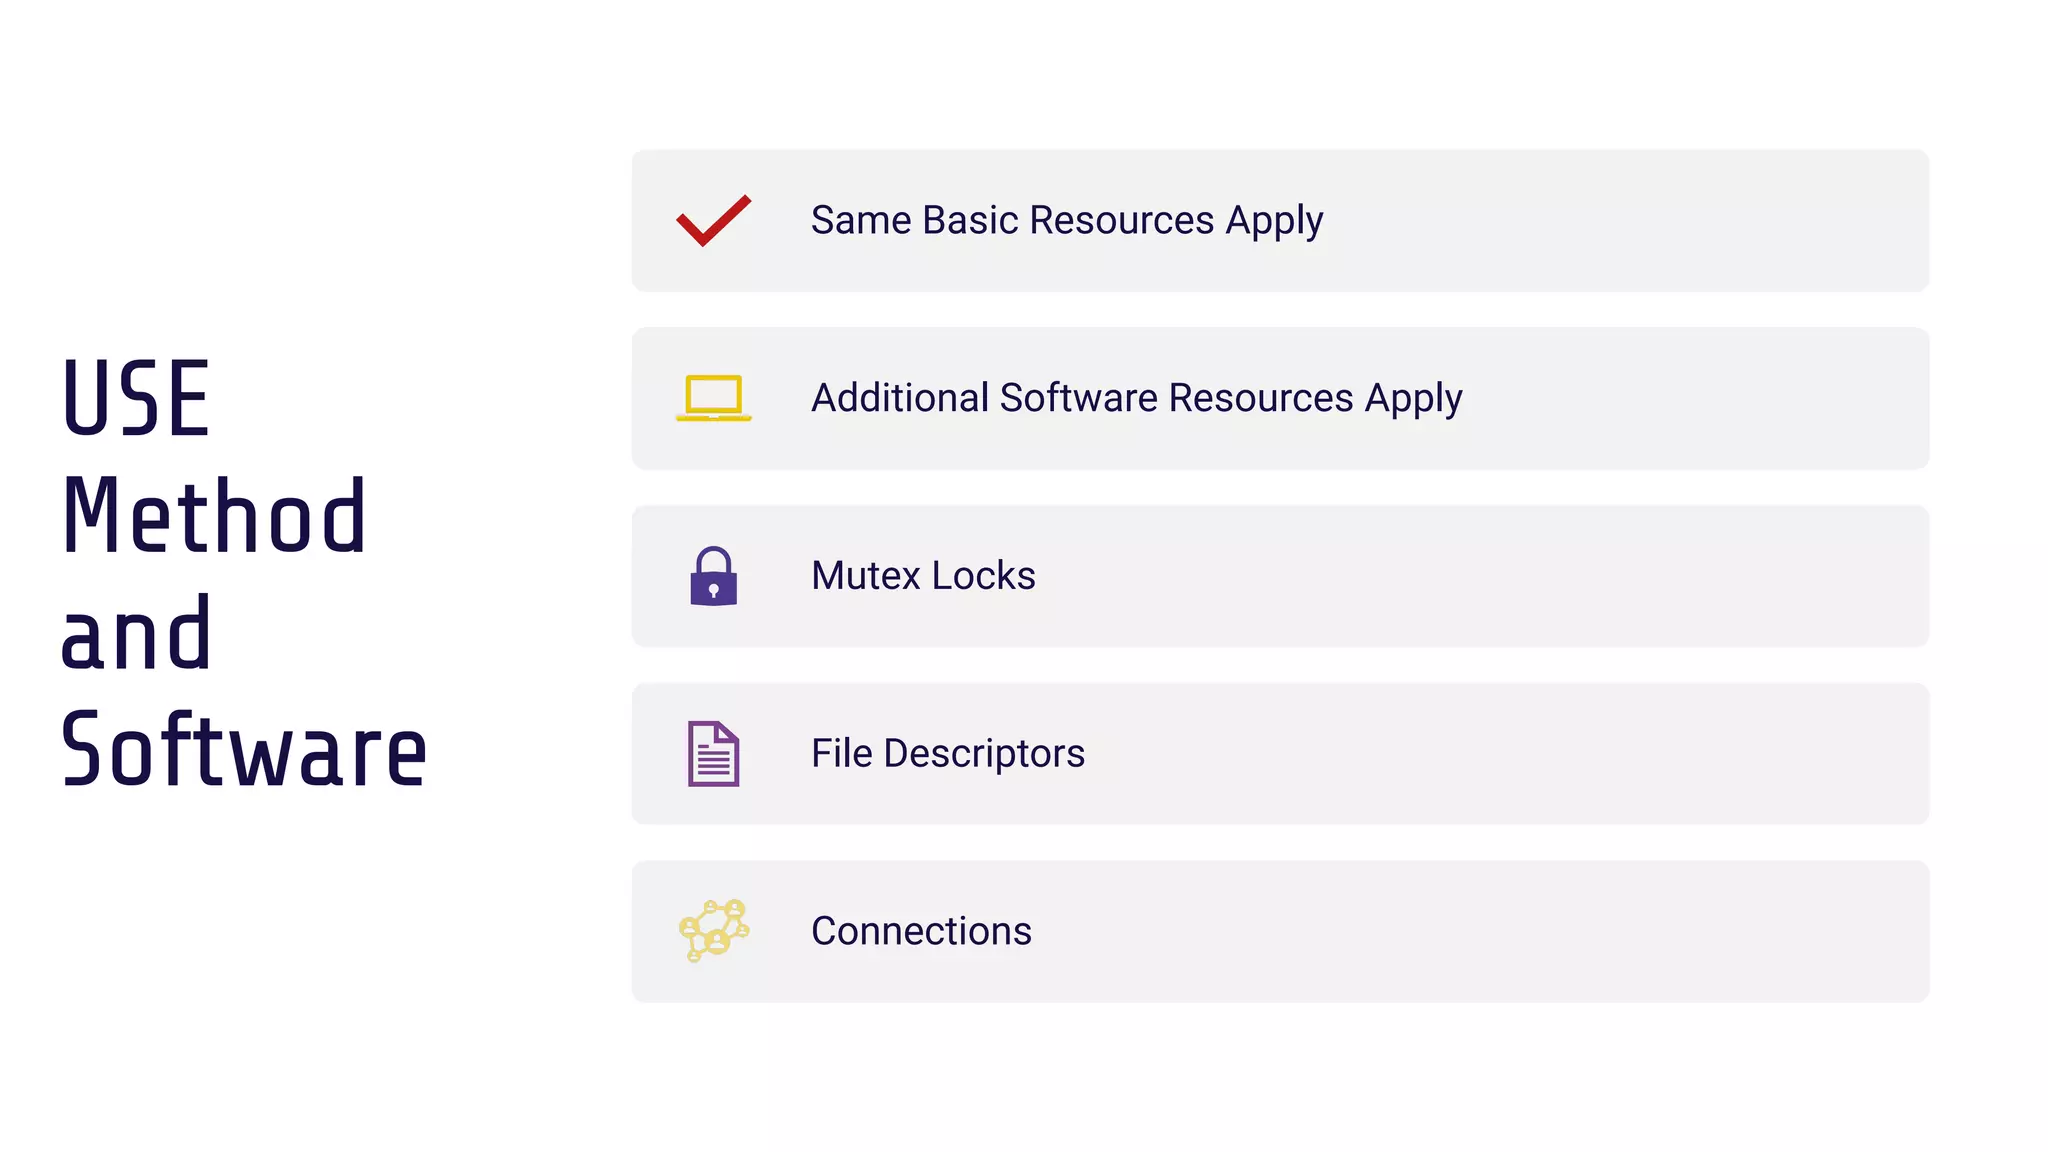The height and width of the screenshot is (1152, 2048).
Task: Select the Same Basic Resources Apply text
Action: pos(1066,221)
